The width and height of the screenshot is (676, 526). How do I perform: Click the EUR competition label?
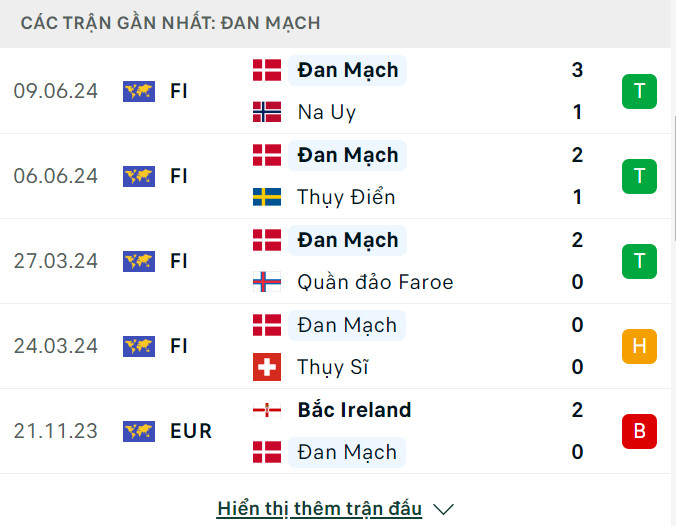(x=191, y=431)
